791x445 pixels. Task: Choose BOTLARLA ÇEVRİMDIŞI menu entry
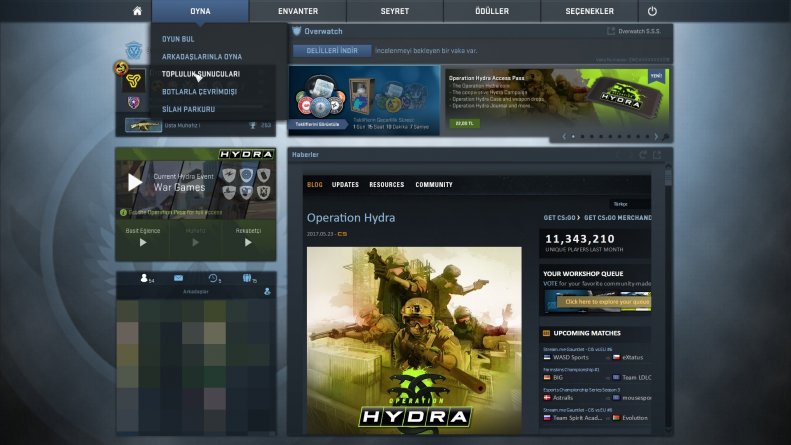click(199, 92)
